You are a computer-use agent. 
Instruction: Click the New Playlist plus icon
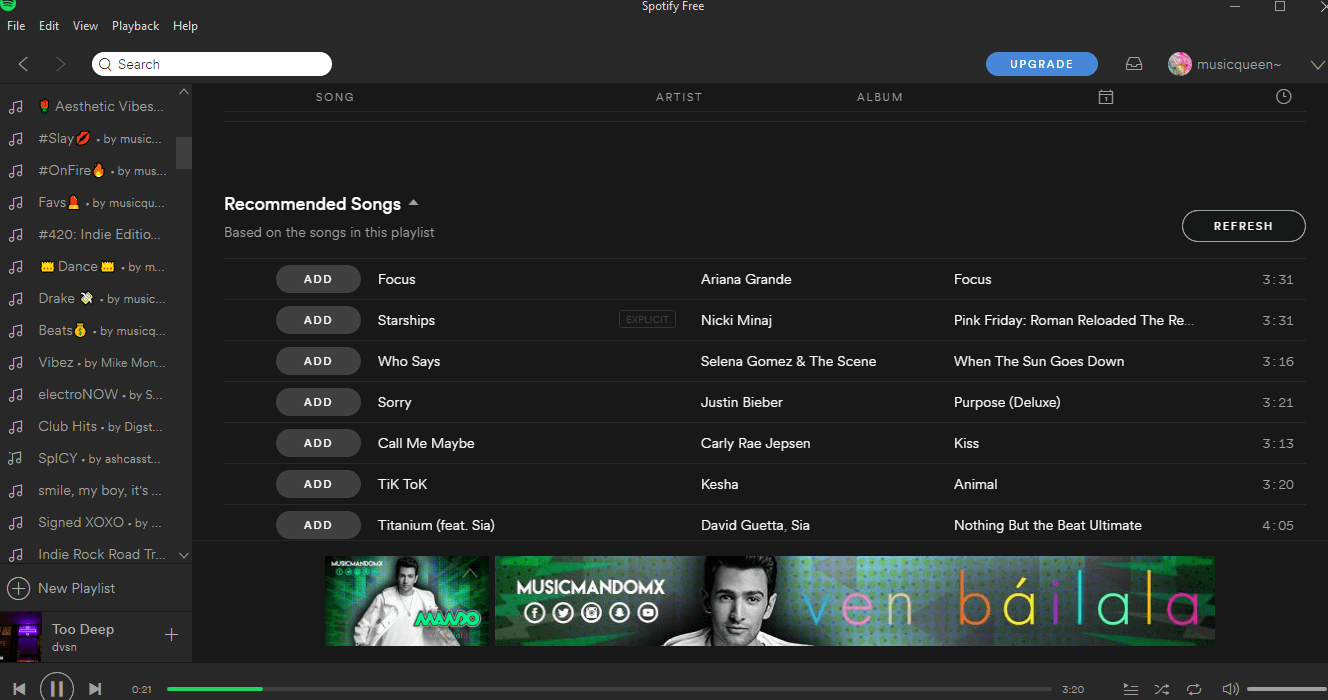[x=18, y=588]
